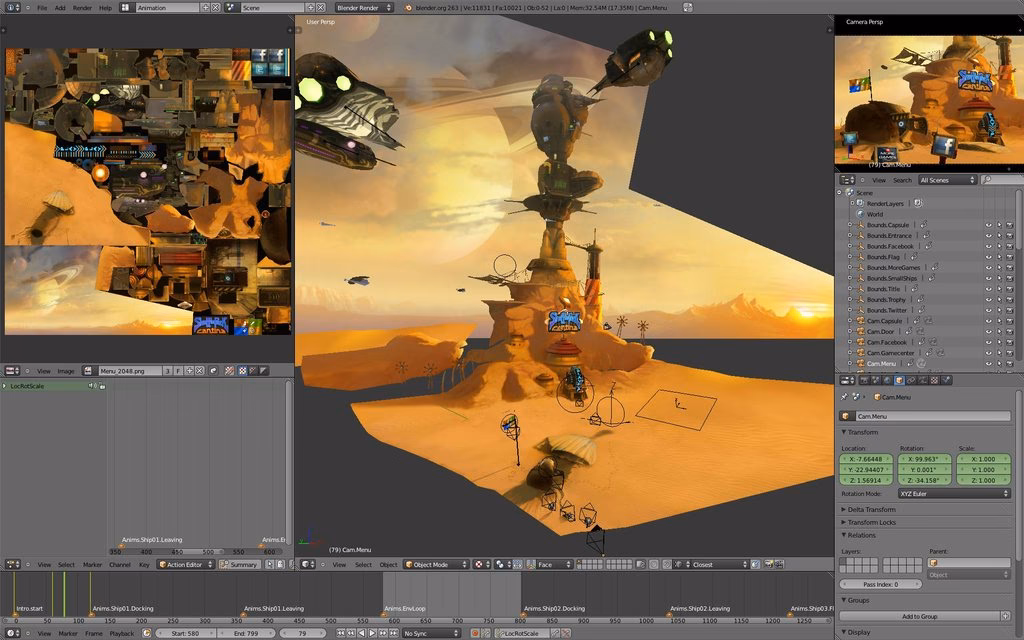Select Bounds.MoreGames in the outliner
This screenshot has height=640, width=1024.
tap(893, 268)
